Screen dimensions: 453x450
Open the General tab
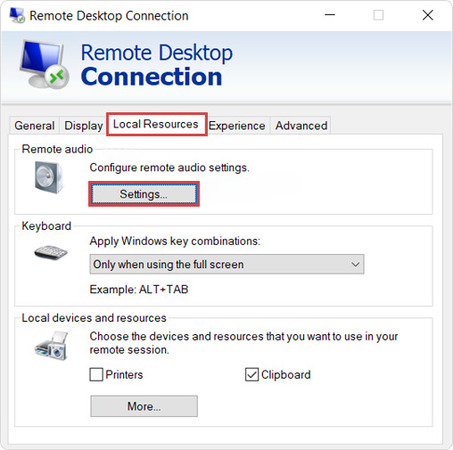(34, 126)
